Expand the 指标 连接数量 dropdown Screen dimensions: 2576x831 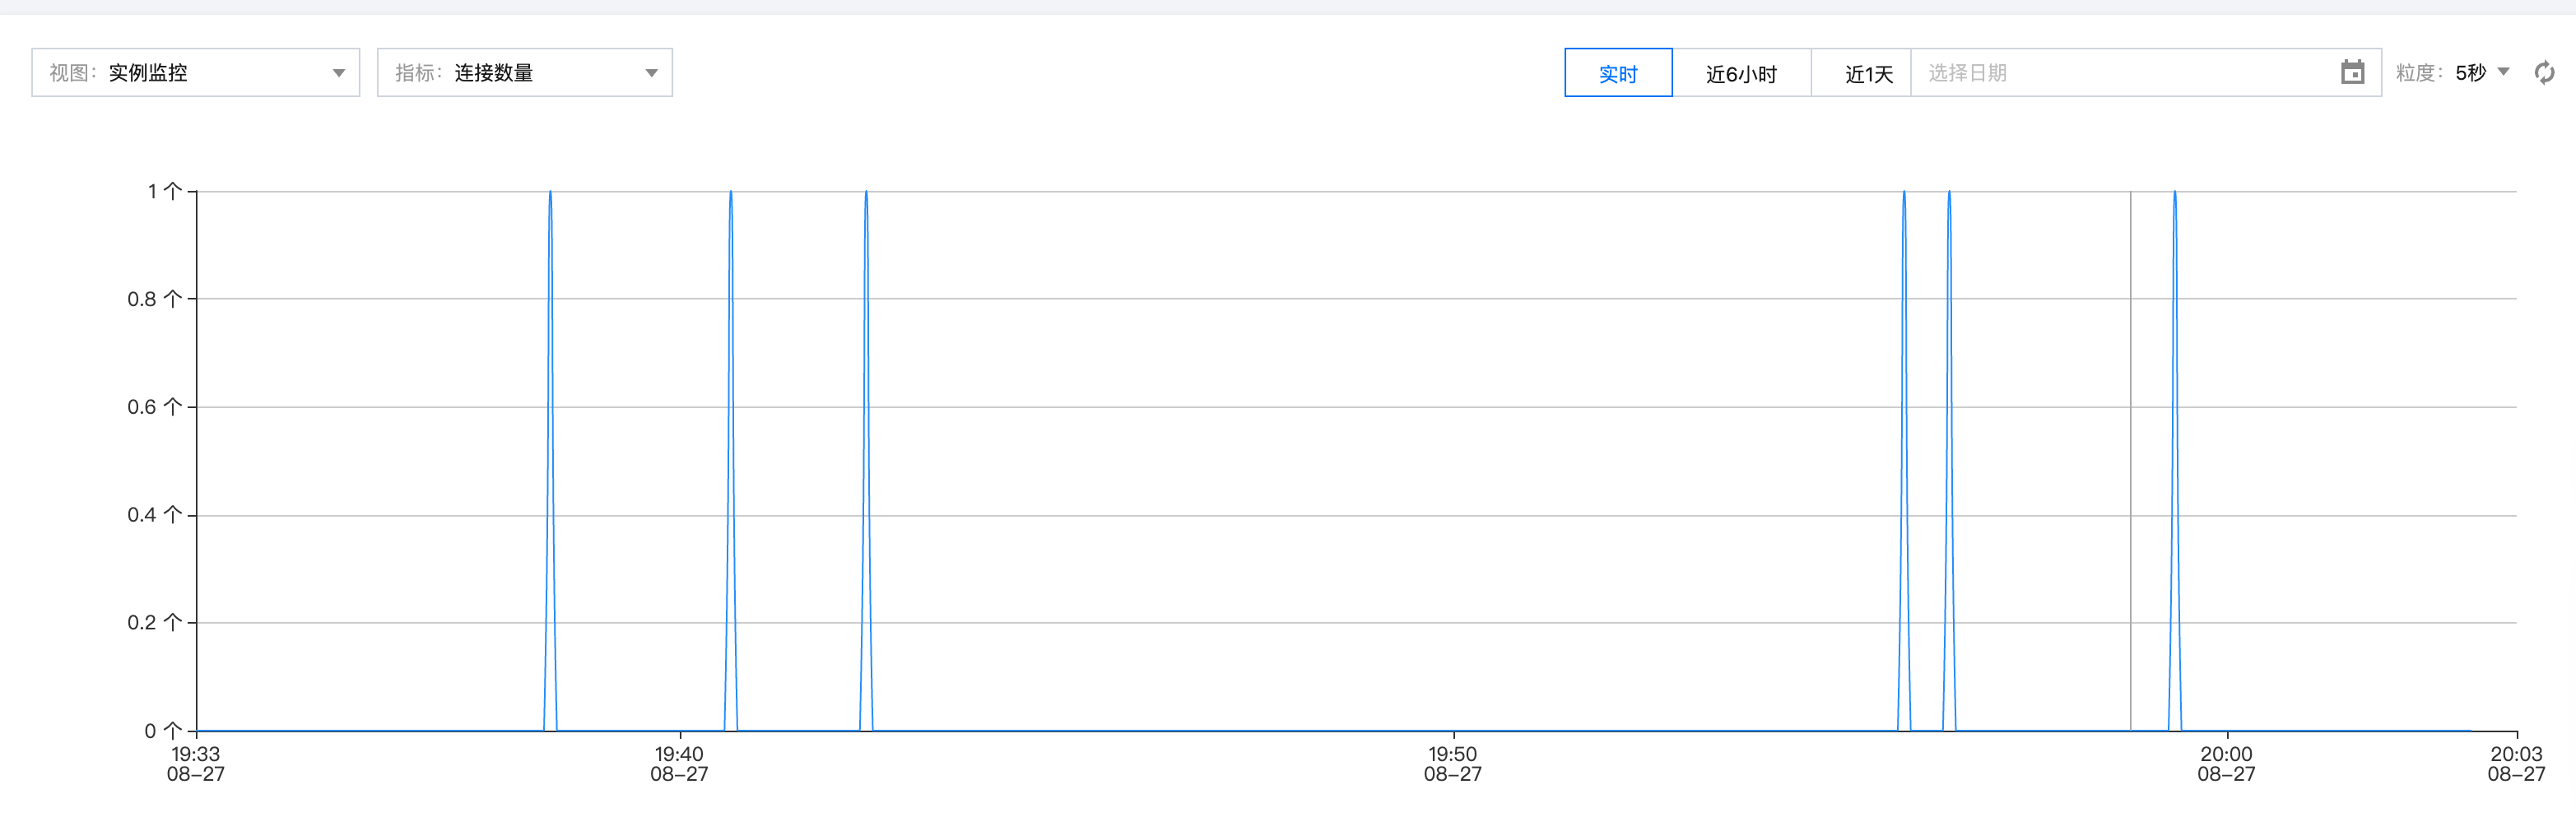coord(524,73)
